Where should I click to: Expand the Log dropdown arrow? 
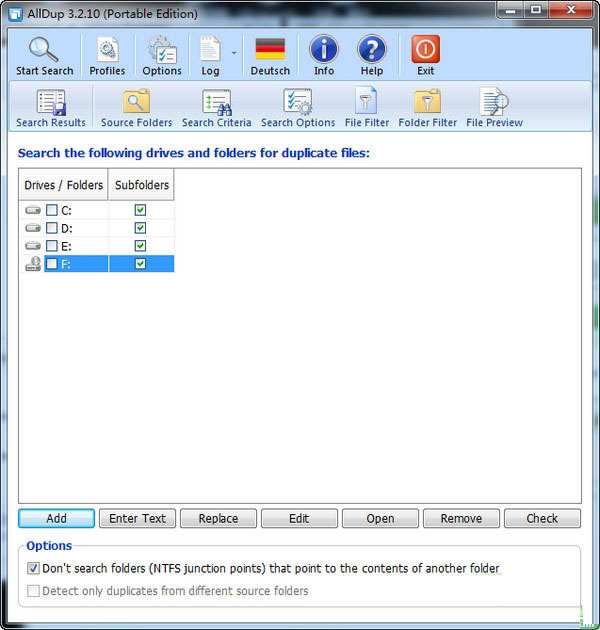click(x=234, y=52)
